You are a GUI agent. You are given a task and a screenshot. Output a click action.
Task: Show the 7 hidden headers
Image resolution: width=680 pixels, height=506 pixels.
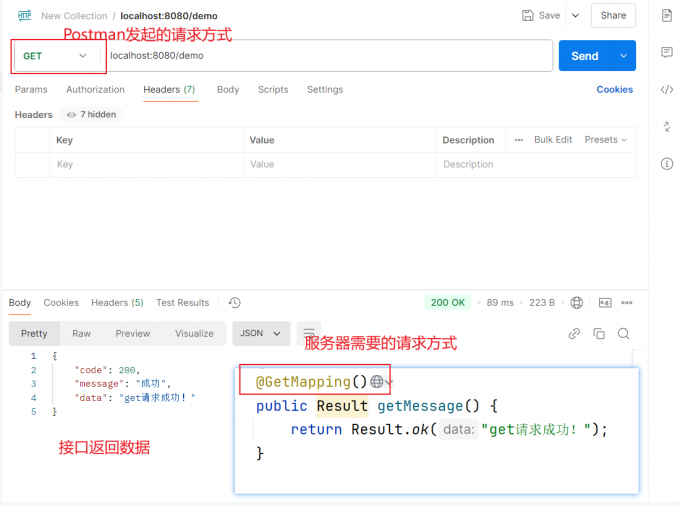tap(92, 114)
